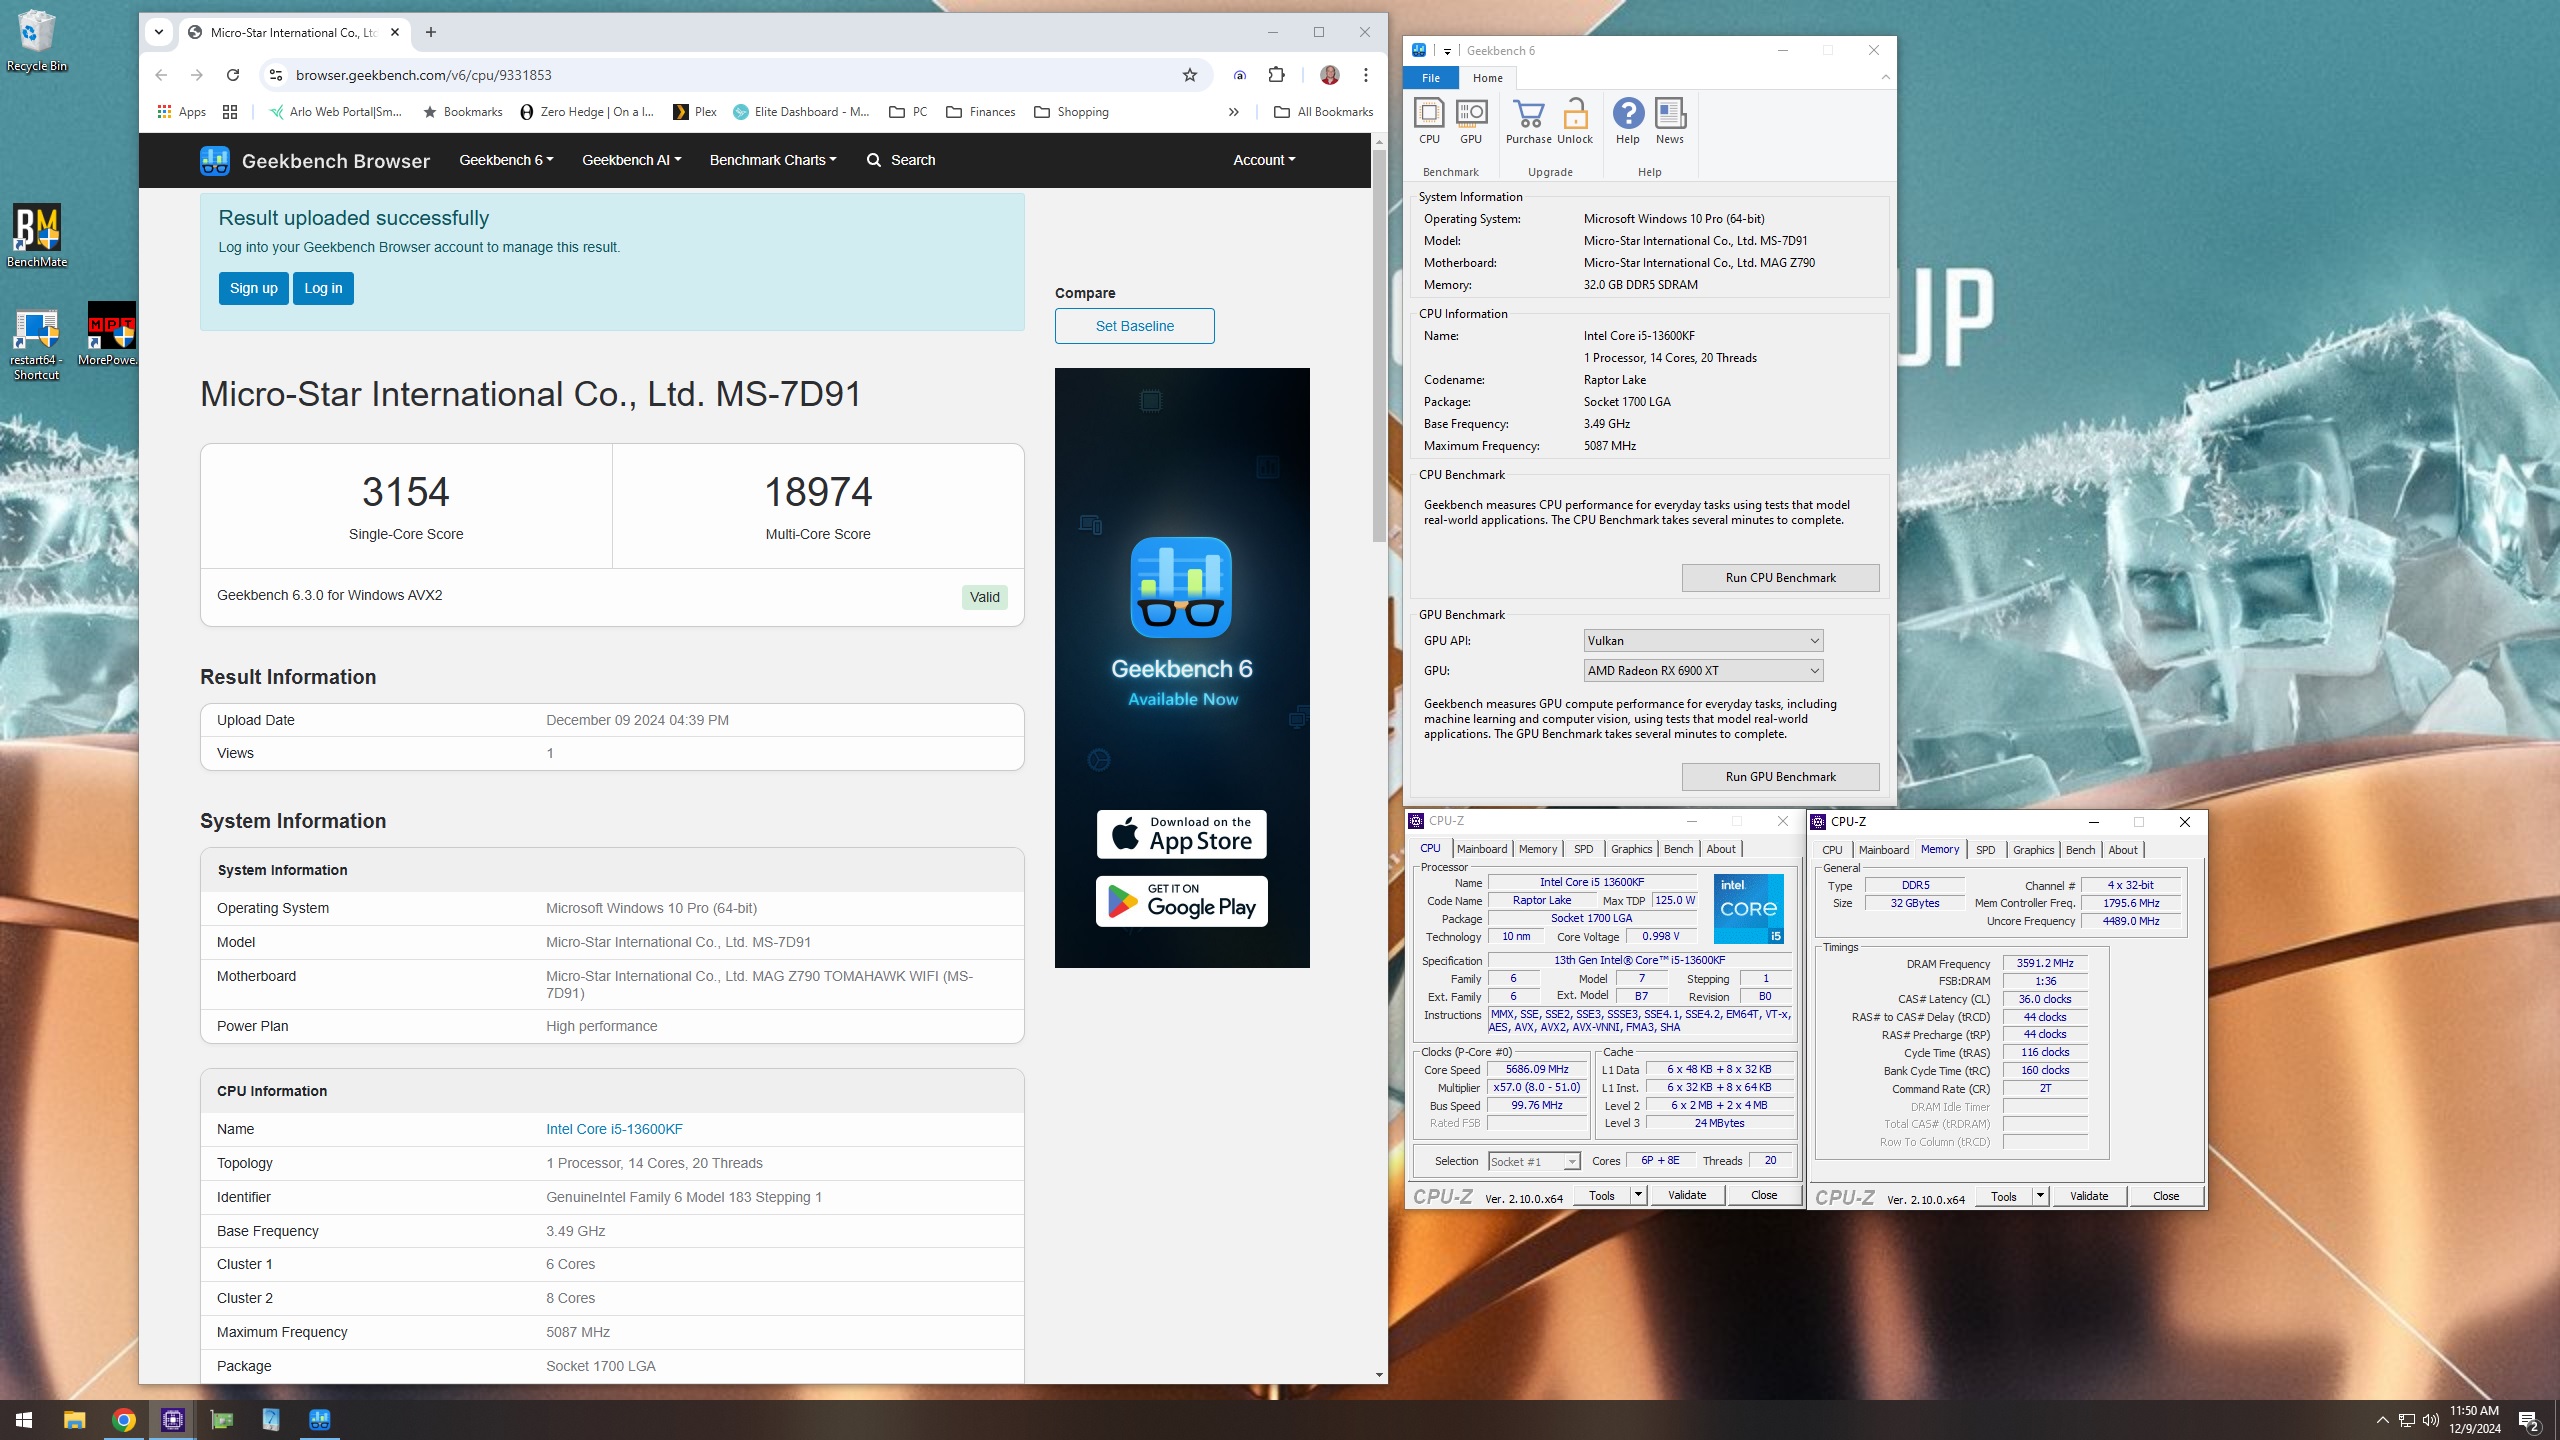
Task: Reload the Geekbench result page
Action: pos(233,75)
